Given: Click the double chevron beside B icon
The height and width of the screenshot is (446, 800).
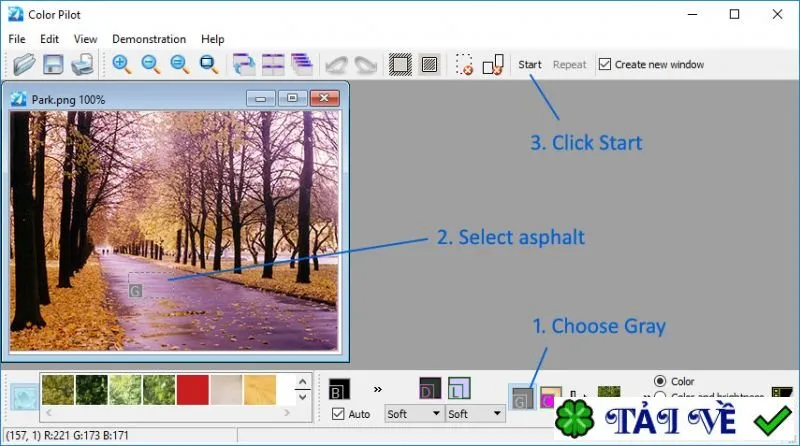Looking at the screenshot, I should (378, 389).
